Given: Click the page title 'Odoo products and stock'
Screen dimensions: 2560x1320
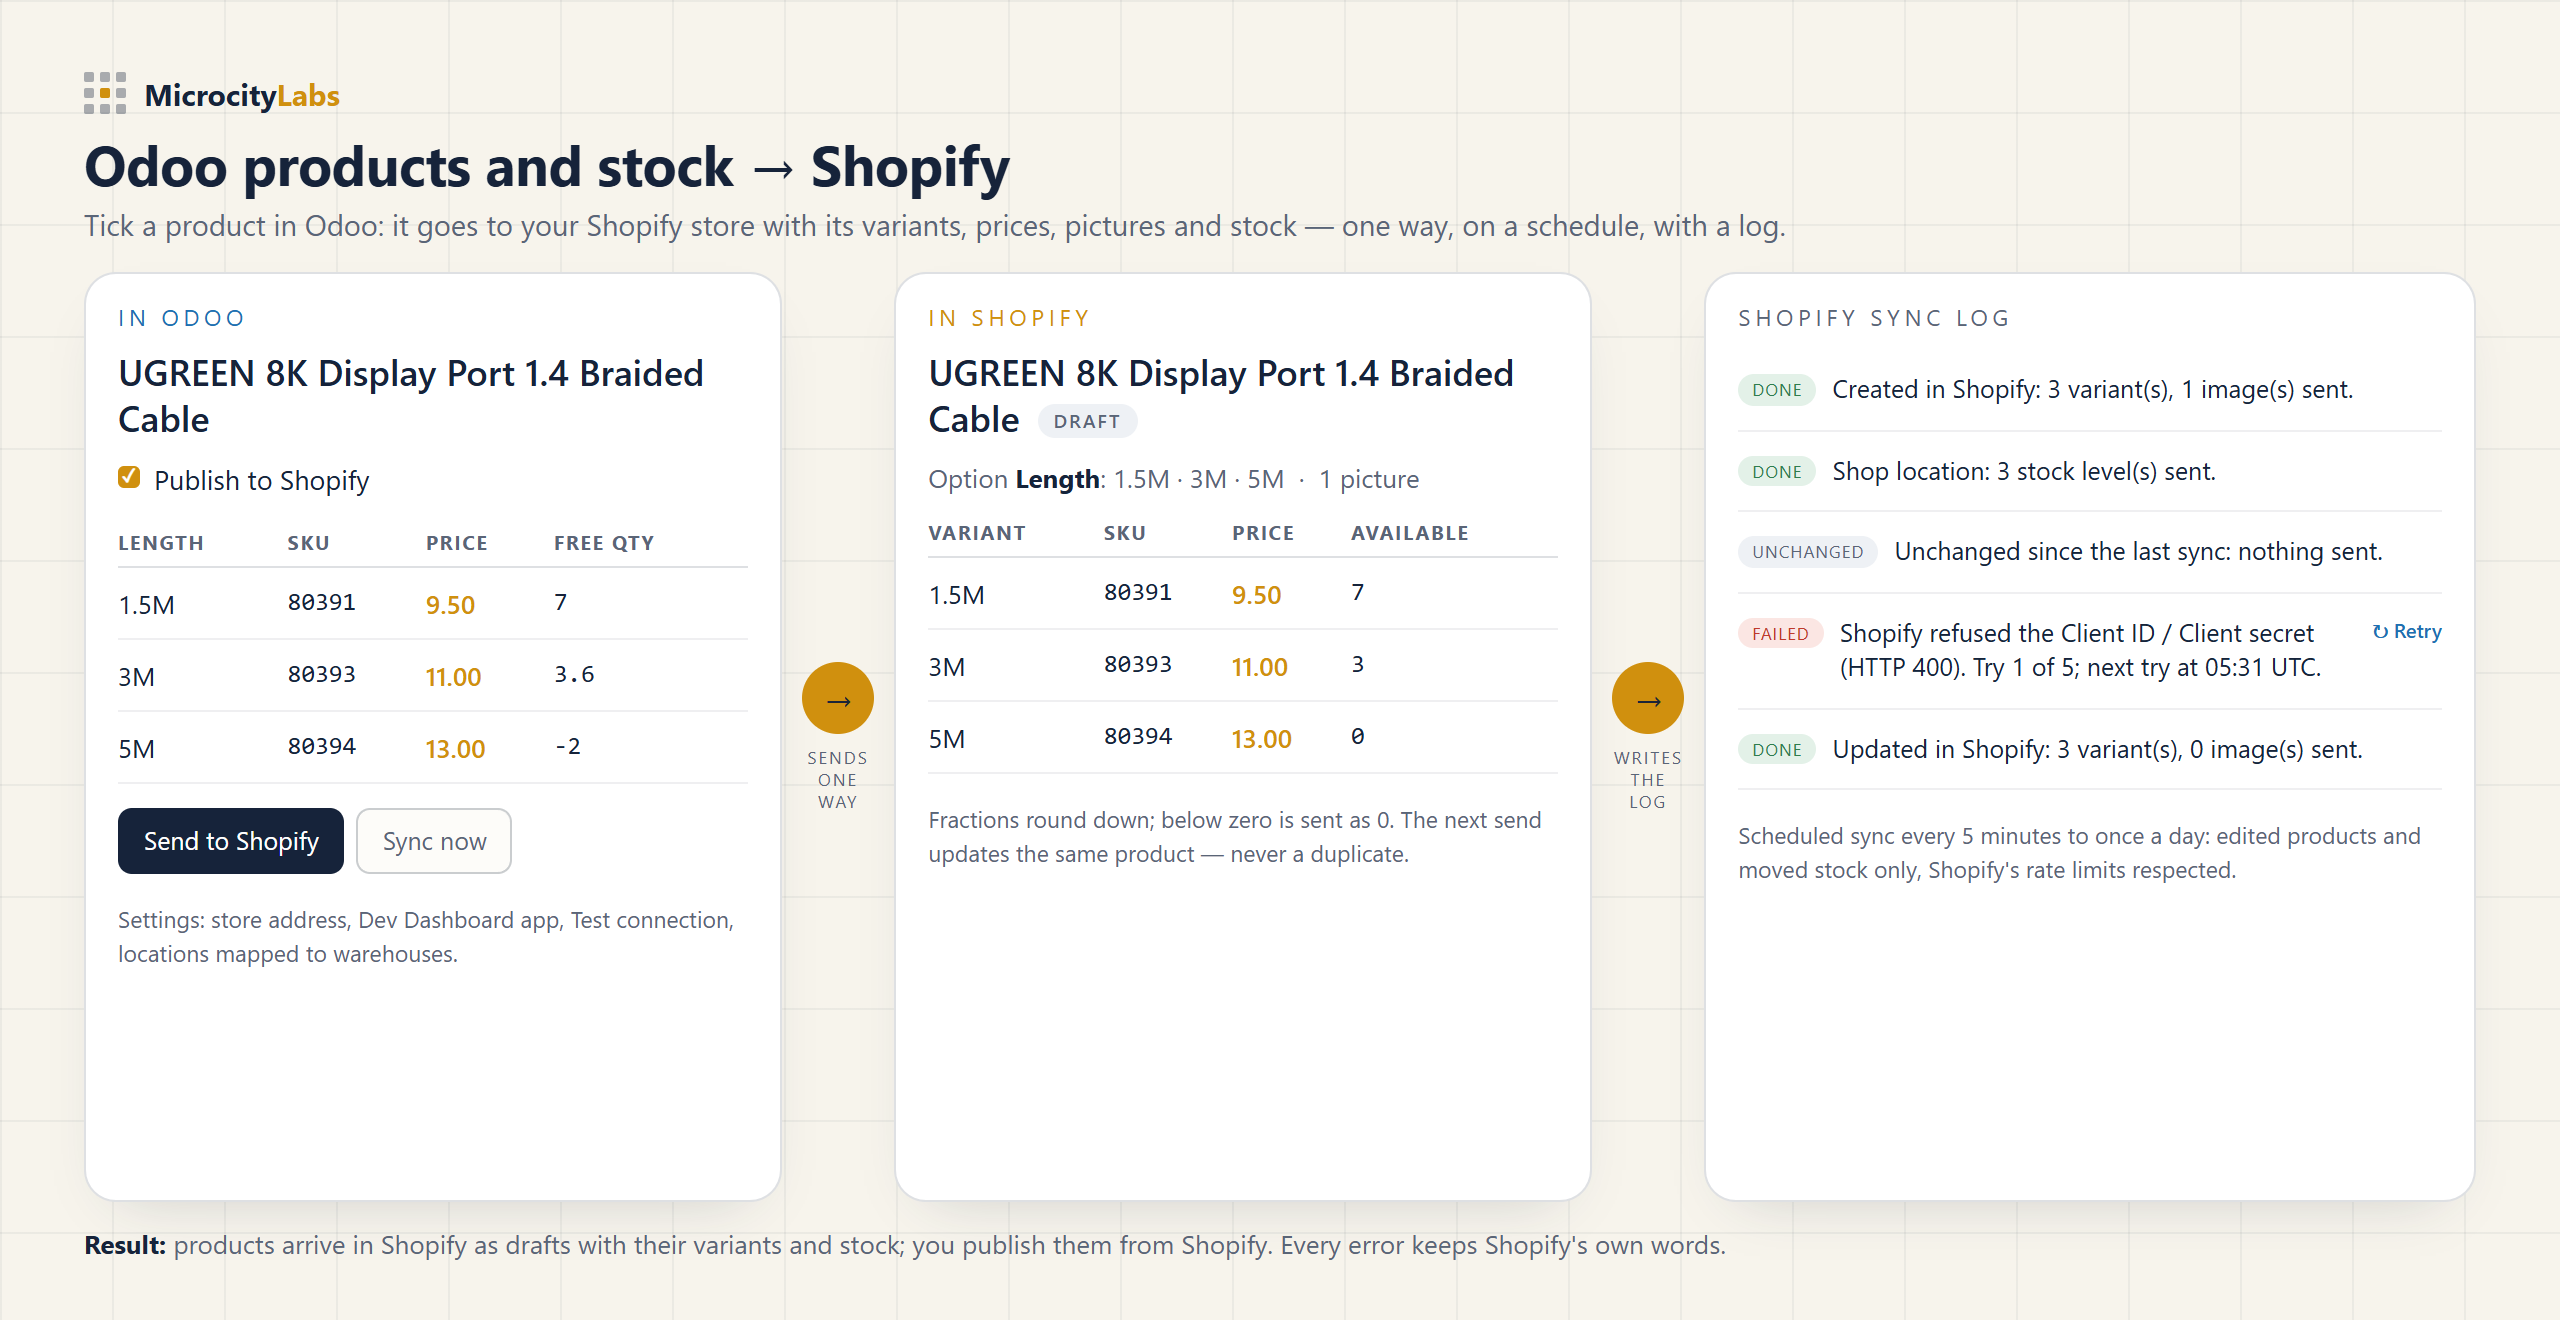Looking at the screenshot, I should [x=547, y=167].
